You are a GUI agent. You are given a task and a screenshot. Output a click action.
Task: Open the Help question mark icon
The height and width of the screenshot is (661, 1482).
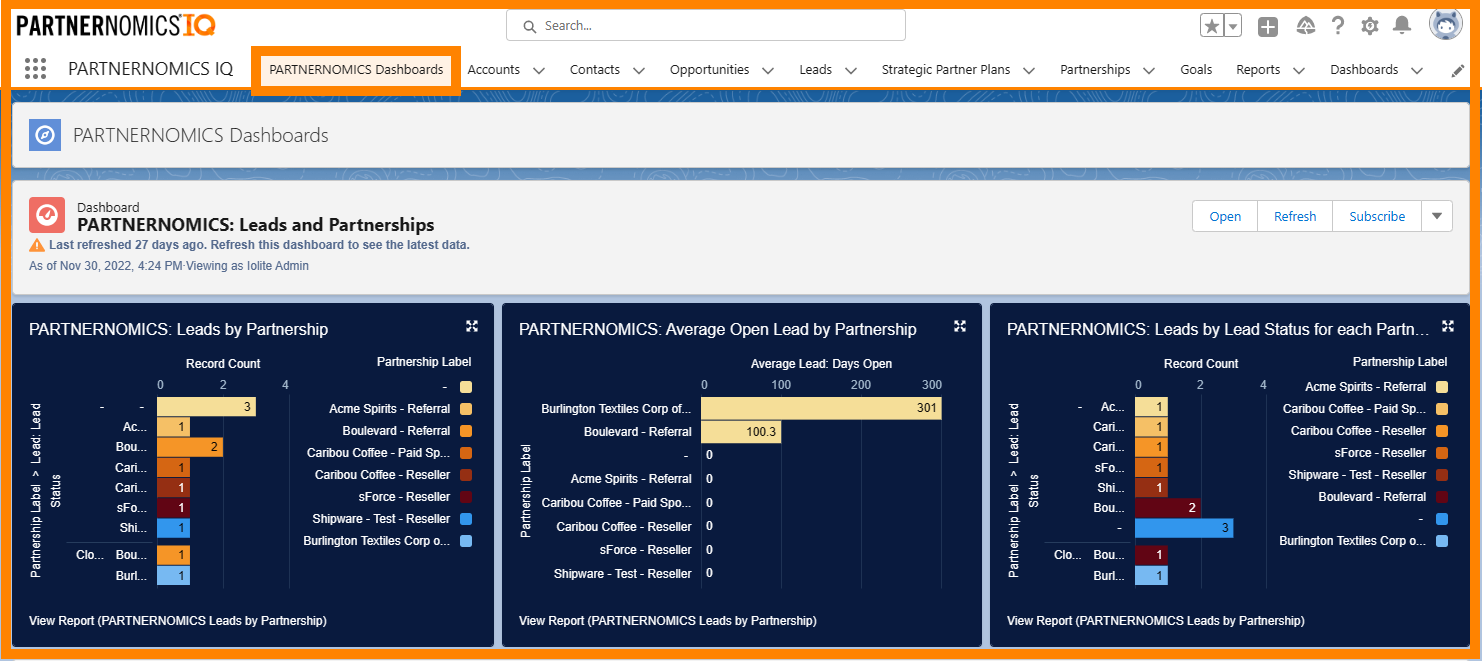click(x=1338, y=26)
